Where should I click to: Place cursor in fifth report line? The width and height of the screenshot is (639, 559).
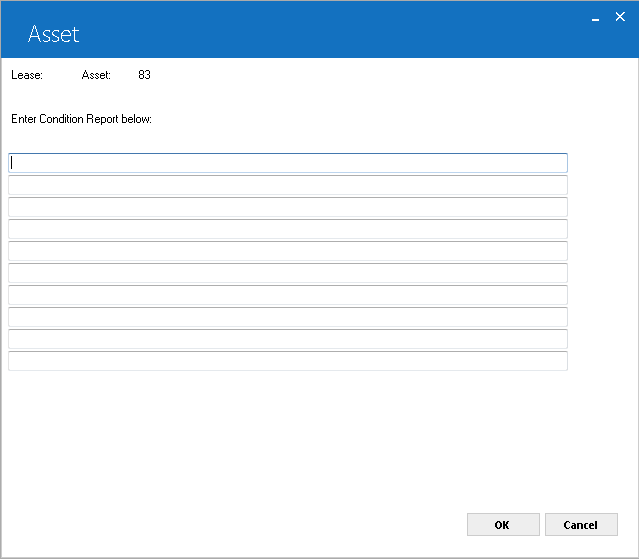point(288,251)
